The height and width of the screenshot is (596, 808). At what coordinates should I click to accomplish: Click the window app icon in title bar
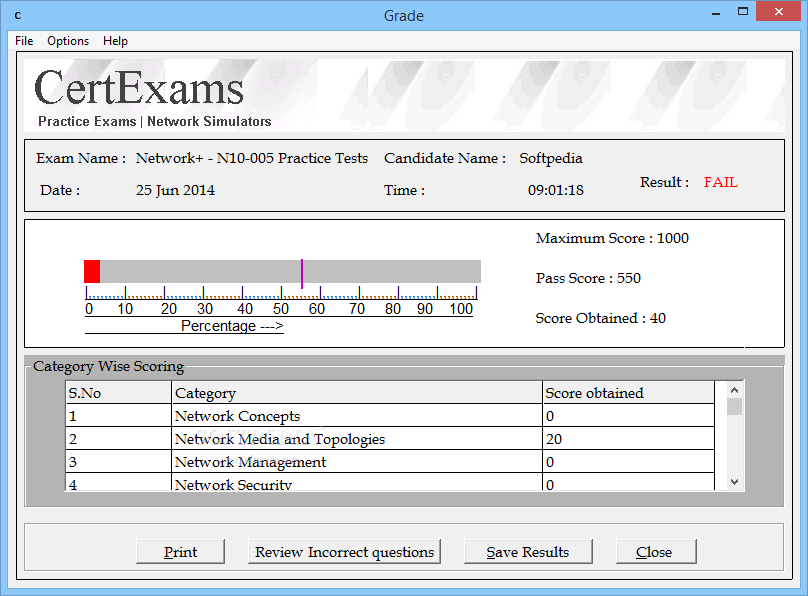click(x=18, y=15)
